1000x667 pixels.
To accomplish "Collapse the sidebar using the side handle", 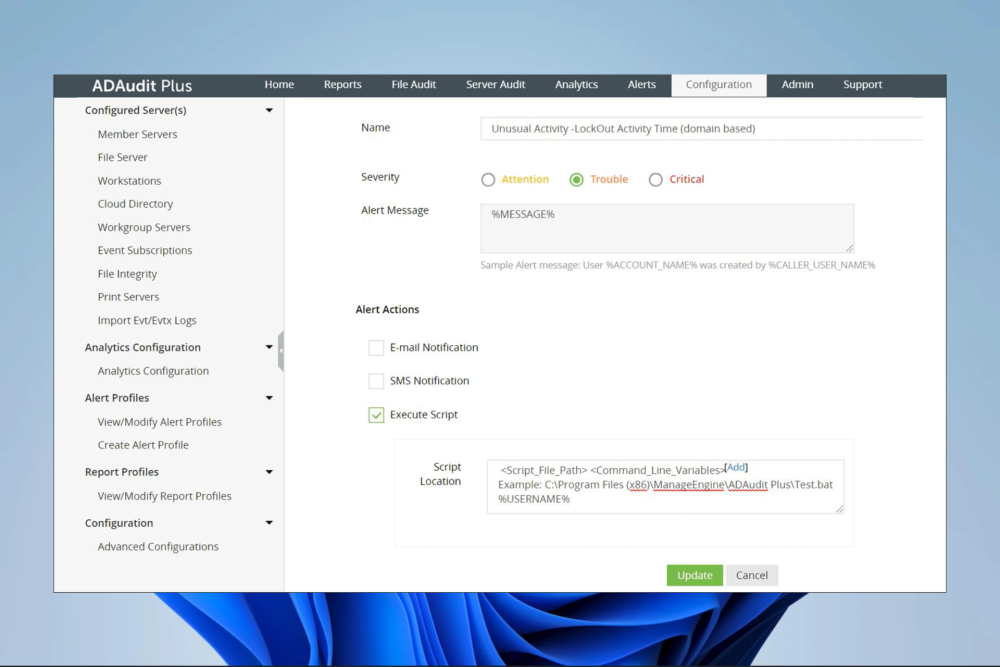I will [x=281, y=351].
